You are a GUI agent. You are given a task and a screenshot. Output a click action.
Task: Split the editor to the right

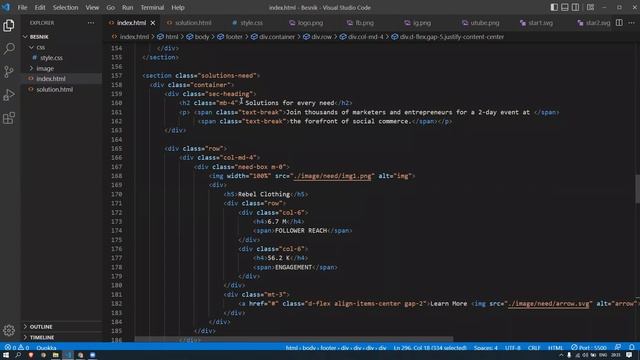[x=619, y=23]
